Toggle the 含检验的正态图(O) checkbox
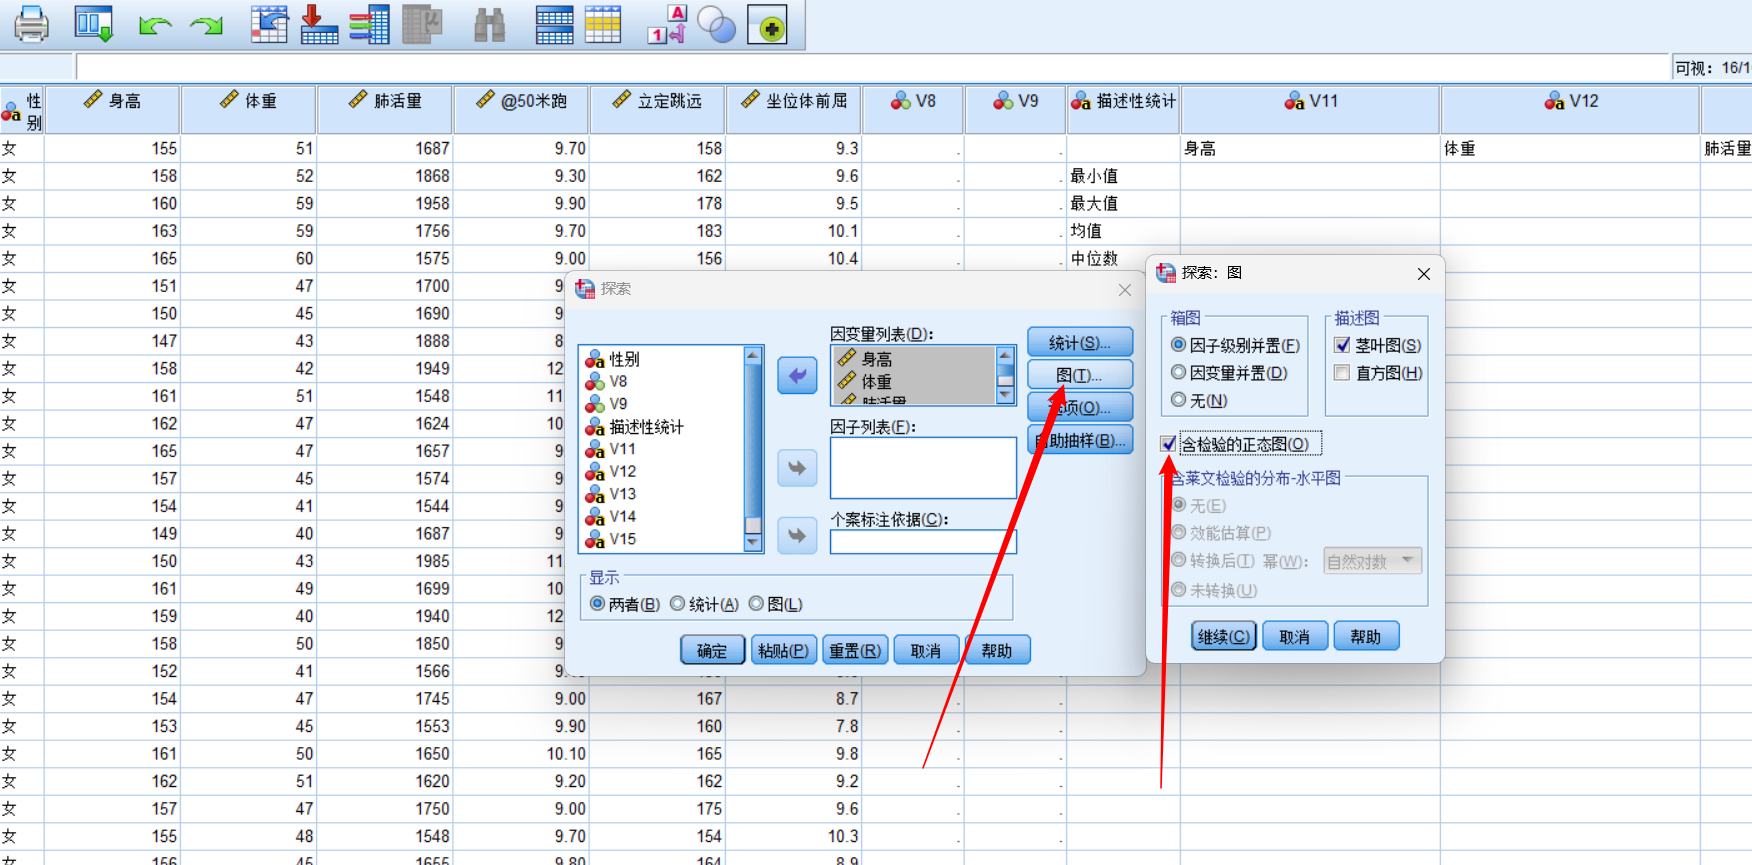 (x=1169, y=444)
